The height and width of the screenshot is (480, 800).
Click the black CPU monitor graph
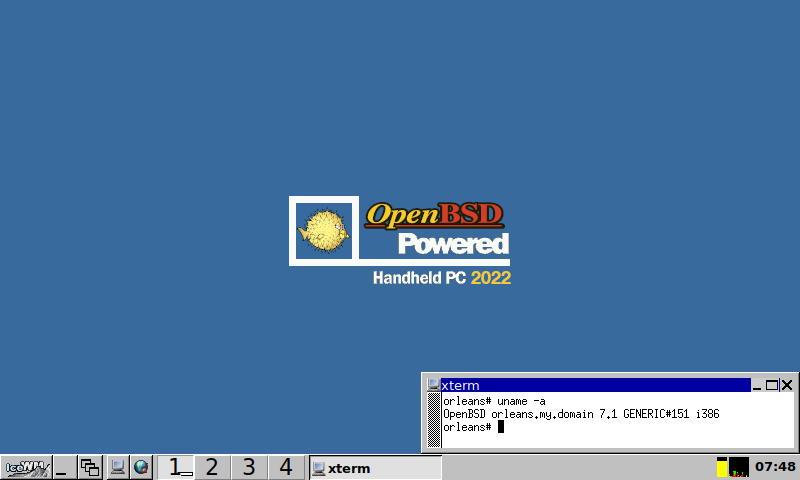(x=739, y=467)
